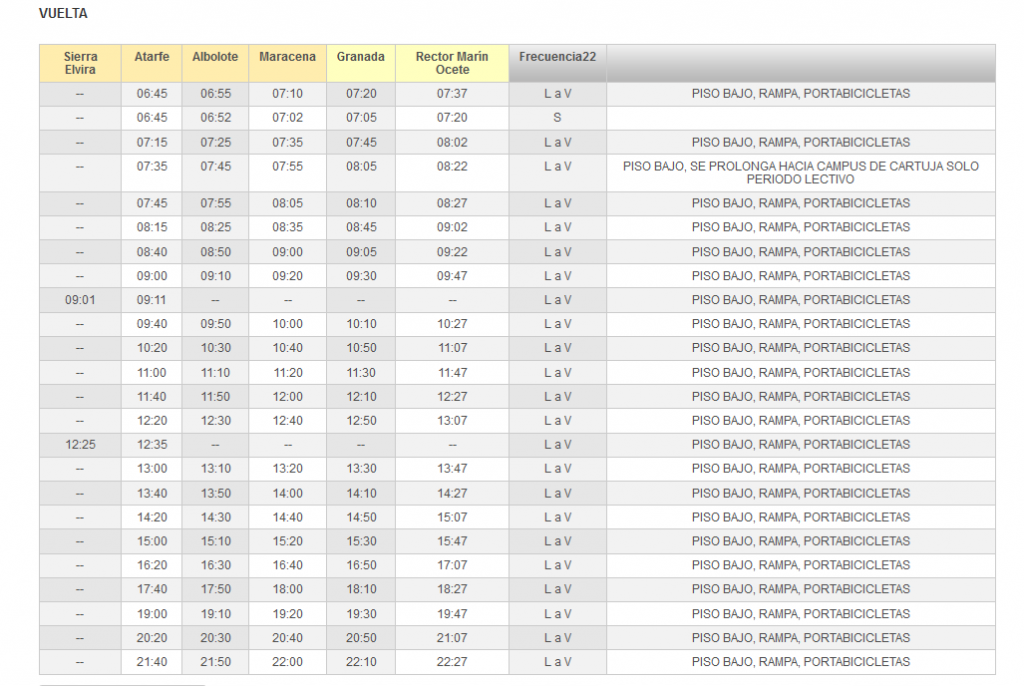Click the 12:35 Atarfe time cell
1024x686 pixels.
[x=151, y=445]
